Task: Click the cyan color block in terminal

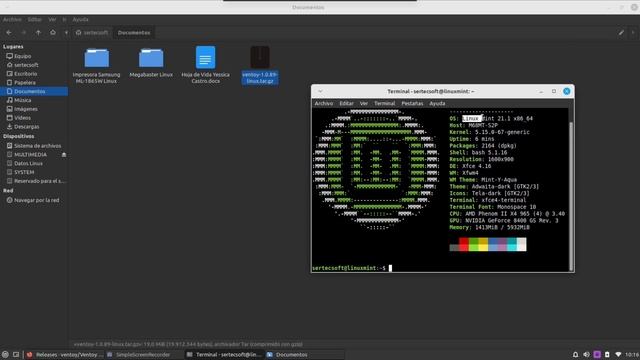Action: 512,244
